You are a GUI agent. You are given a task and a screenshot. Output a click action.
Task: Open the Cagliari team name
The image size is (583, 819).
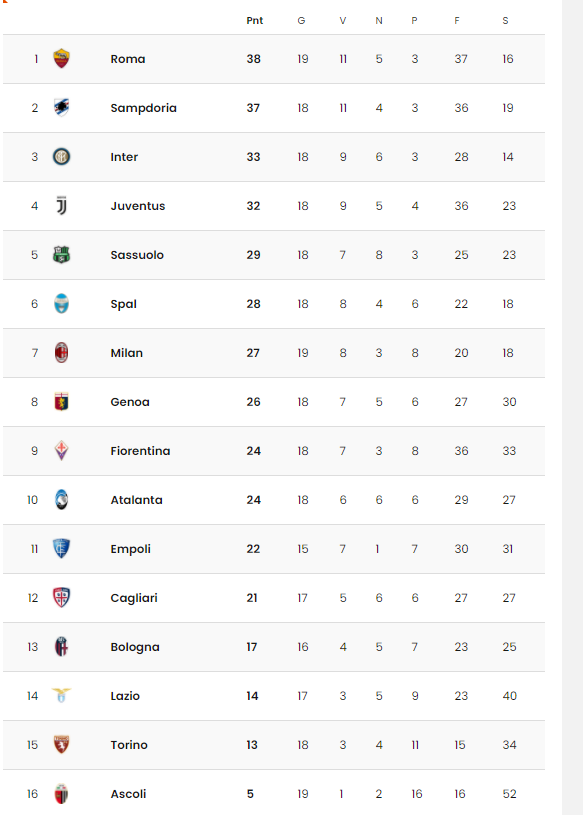point(134,598)
